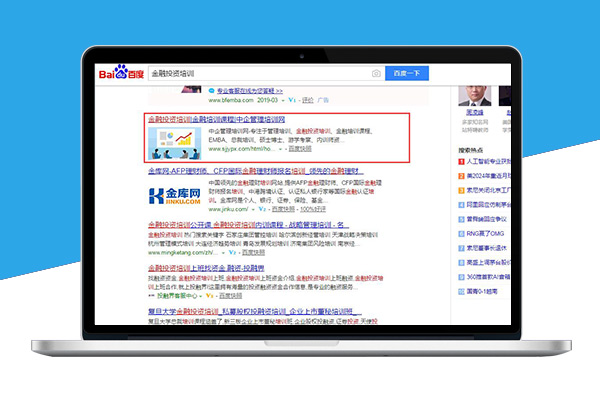Click the Baidu logo
600x412 pixels.
pyautogui.click(x=121, y=73)
